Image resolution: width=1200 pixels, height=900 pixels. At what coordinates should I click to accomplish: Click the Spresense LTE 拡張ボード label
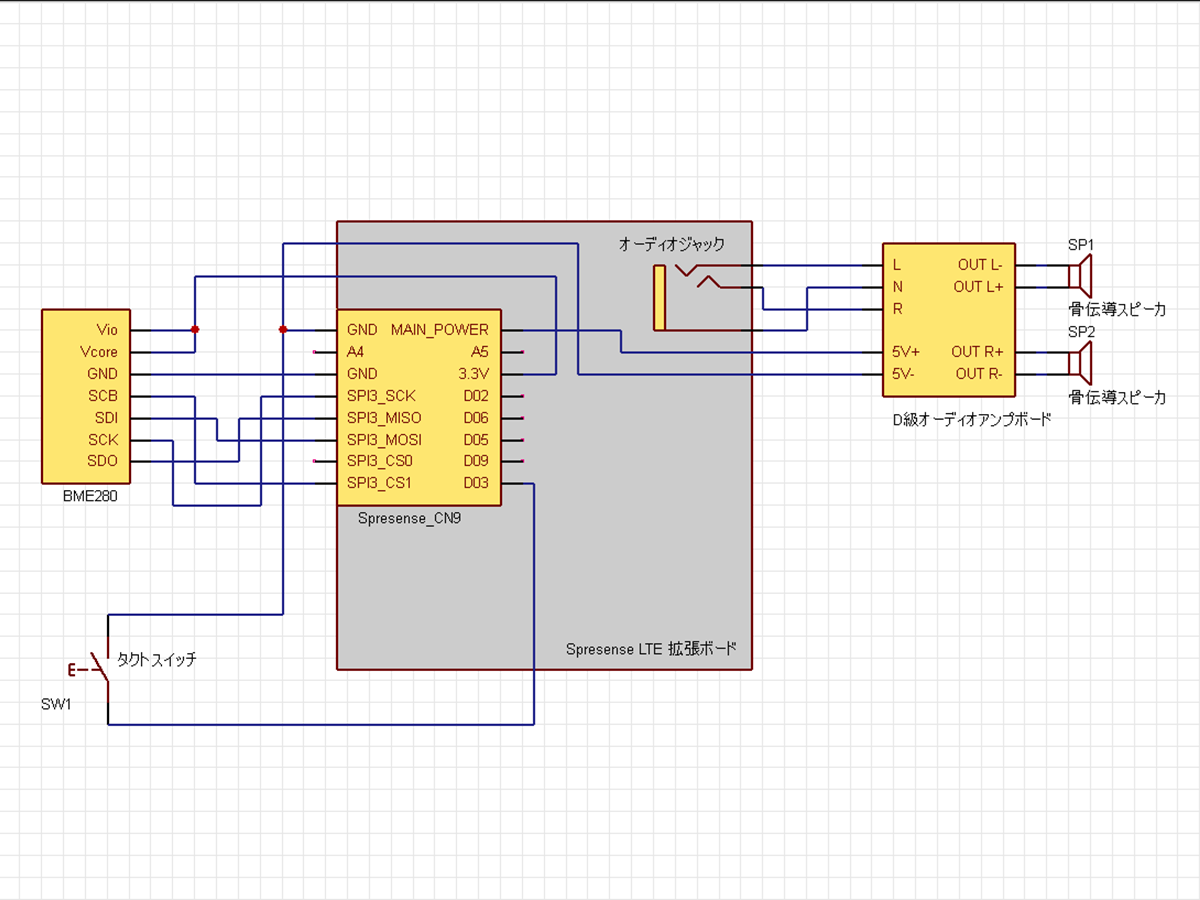[x=651, y=649]
